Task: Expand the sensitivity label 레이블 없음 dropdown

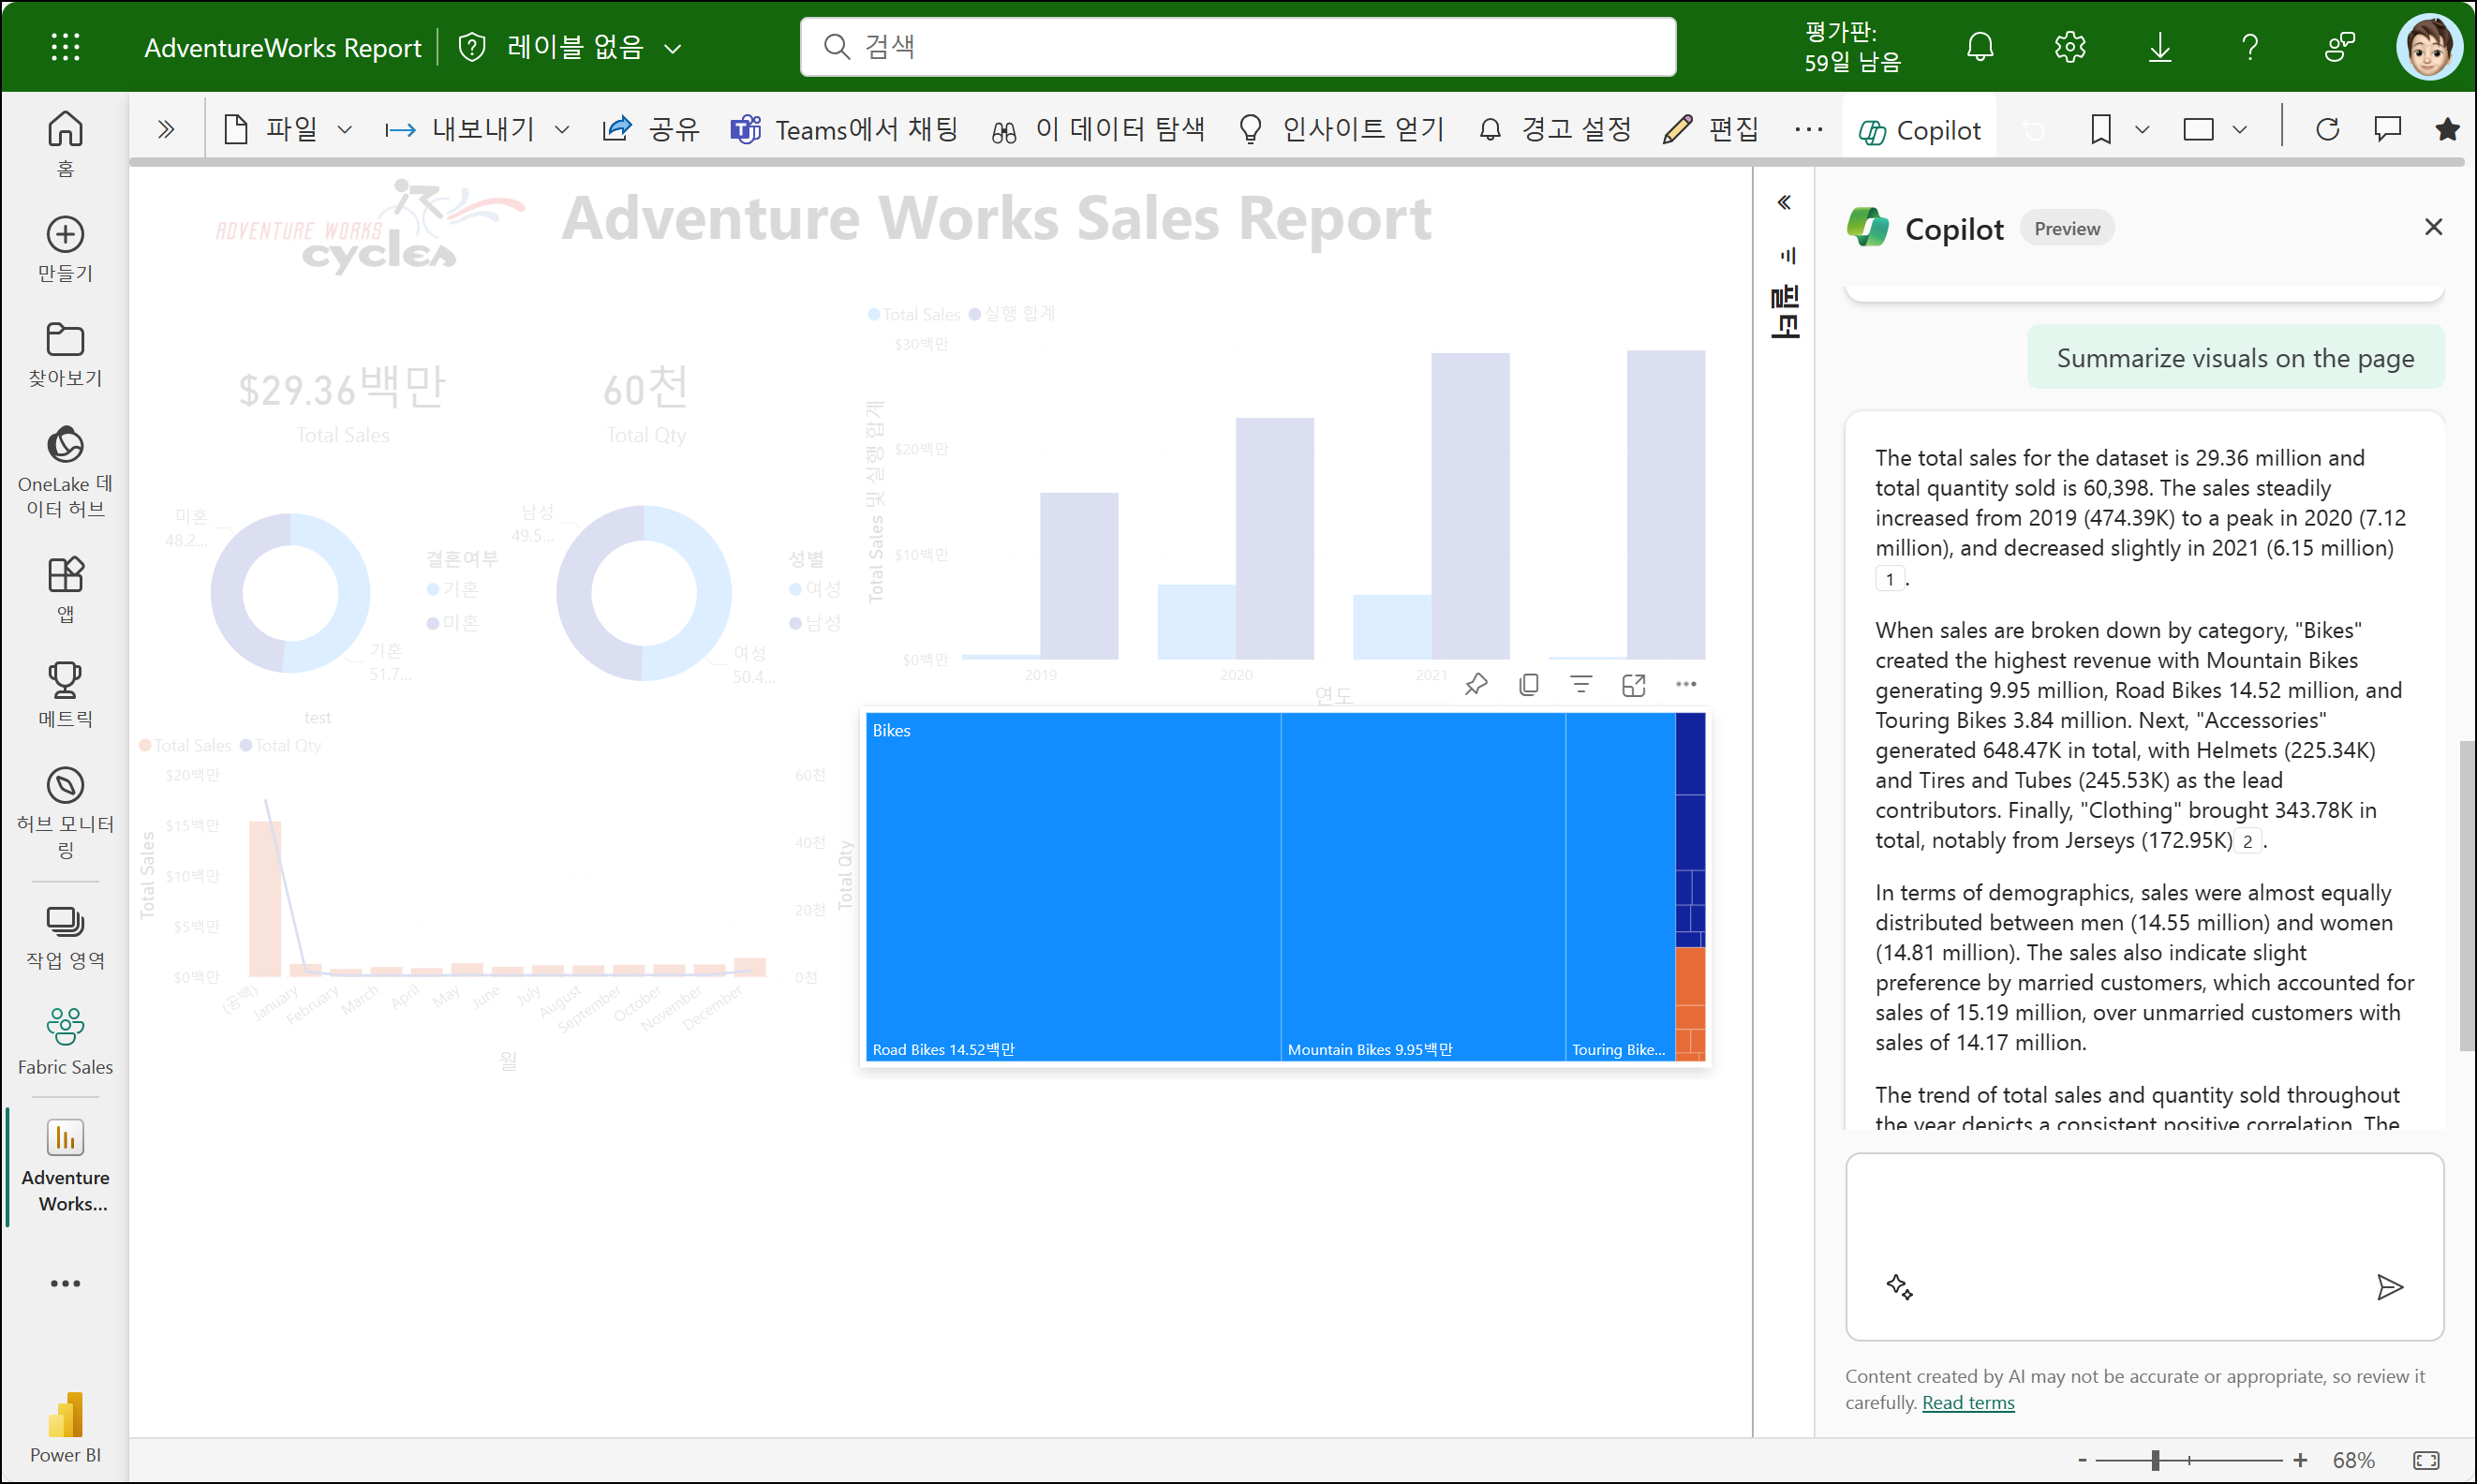Action: pyautogui.click(x=672, y=48)
